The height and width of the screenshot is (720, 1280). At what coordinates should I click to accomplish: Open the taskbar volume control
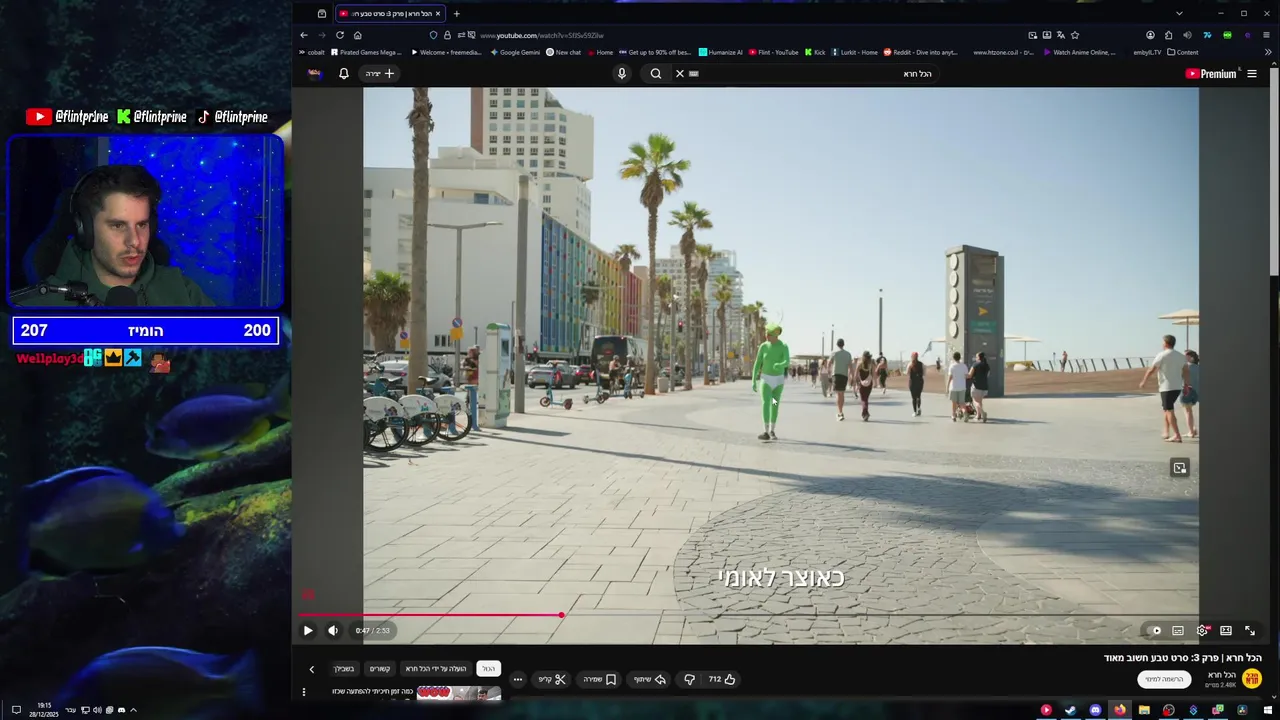[x=96, y=710]
